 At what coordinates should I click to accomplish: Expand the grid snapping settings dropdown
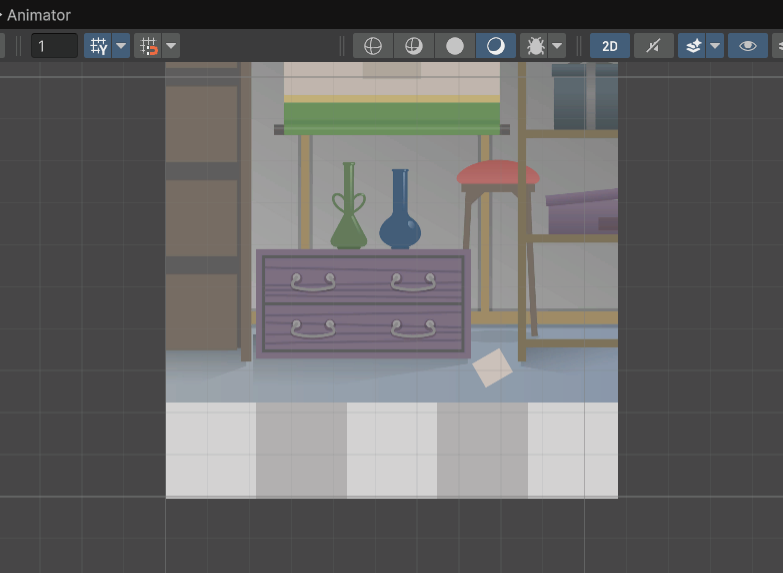[171, 46]
